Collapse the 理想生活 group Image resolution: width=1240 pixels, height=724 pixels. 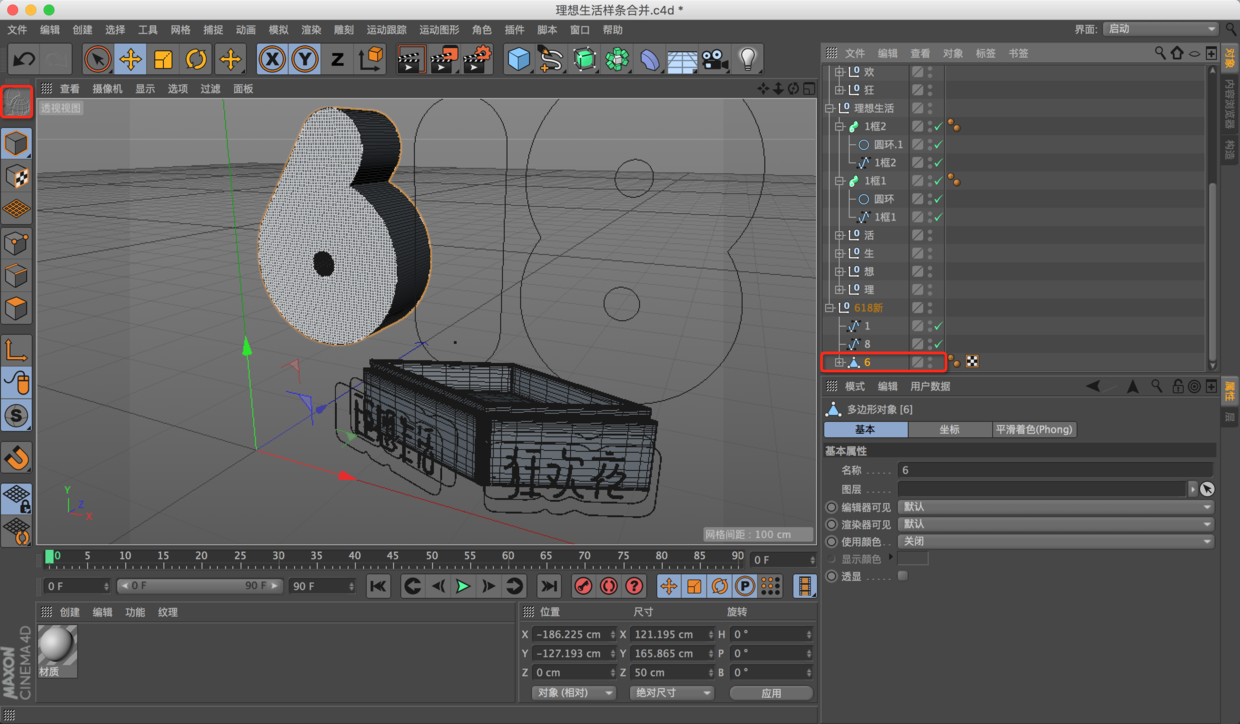830,108
